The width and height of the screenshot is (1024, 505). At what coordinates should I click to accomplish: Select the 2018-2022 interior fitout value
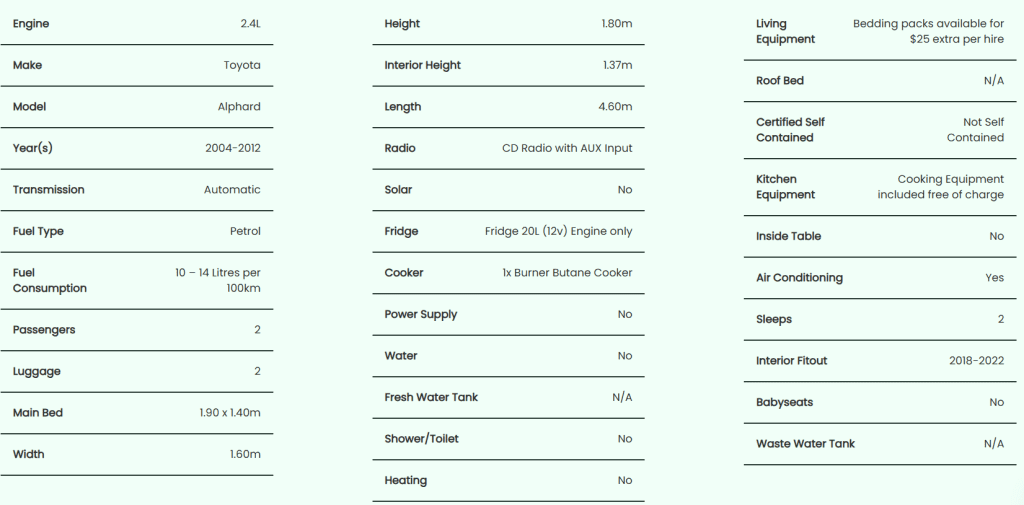[x=976, y=361]
